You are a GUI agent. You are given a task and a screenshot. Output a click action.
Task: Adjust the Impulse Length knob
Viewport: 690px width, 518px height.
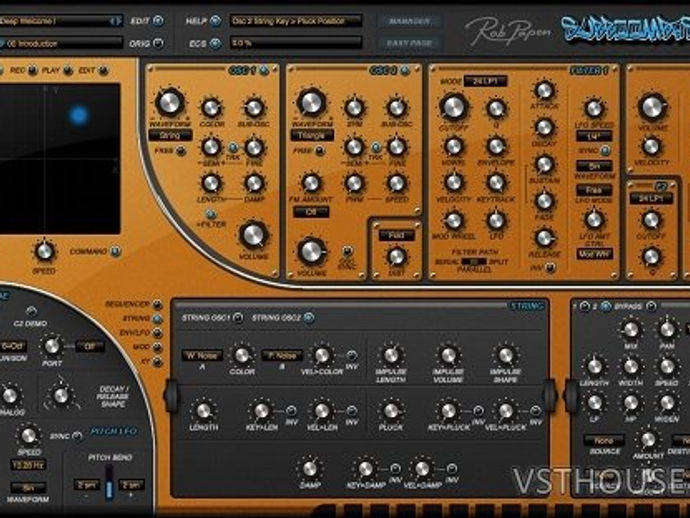point(391,355)
